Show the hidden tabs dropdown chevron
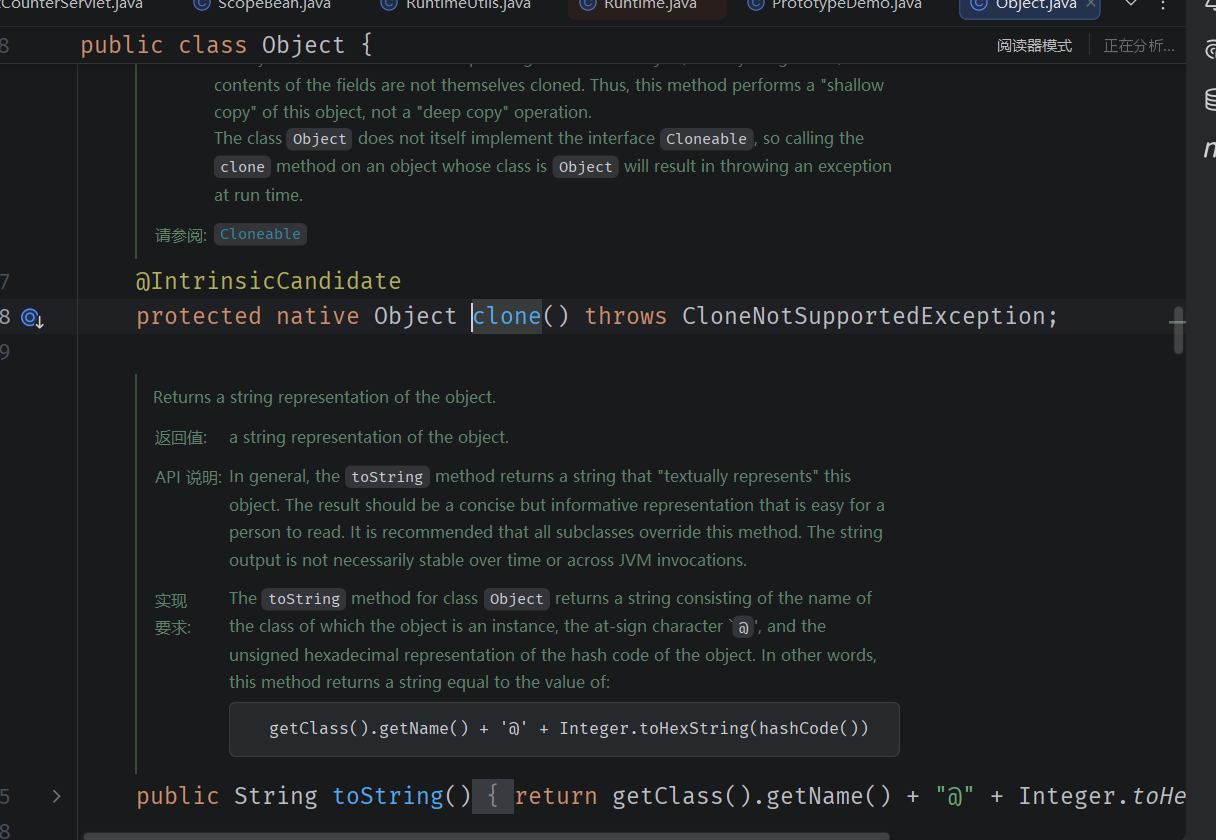The image size is (1216, 840). (x=1131, y=4)
